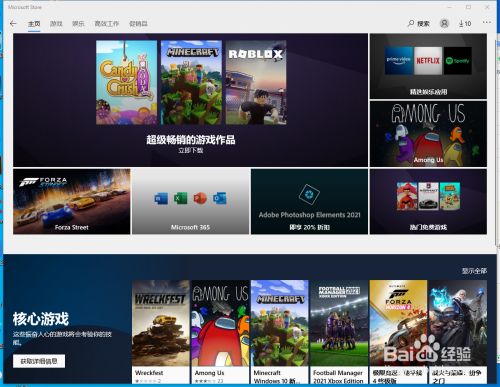Switch to the 娱乐 tab
Viewport: 500px width, 387px height.
[x=78, y=24]
